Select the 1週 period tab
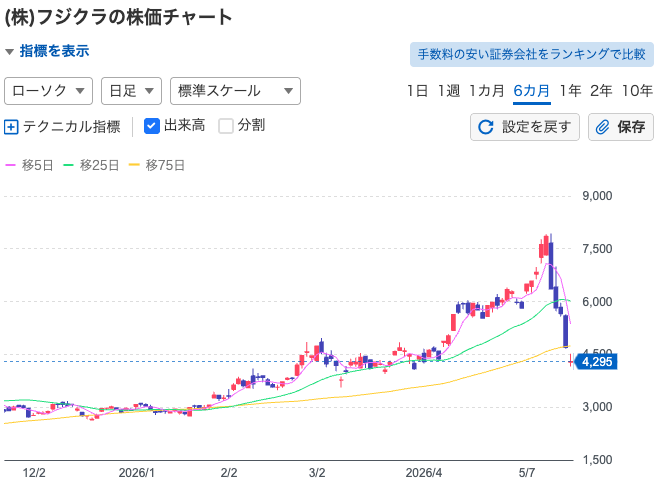665x482 pixels. [449, 91]
